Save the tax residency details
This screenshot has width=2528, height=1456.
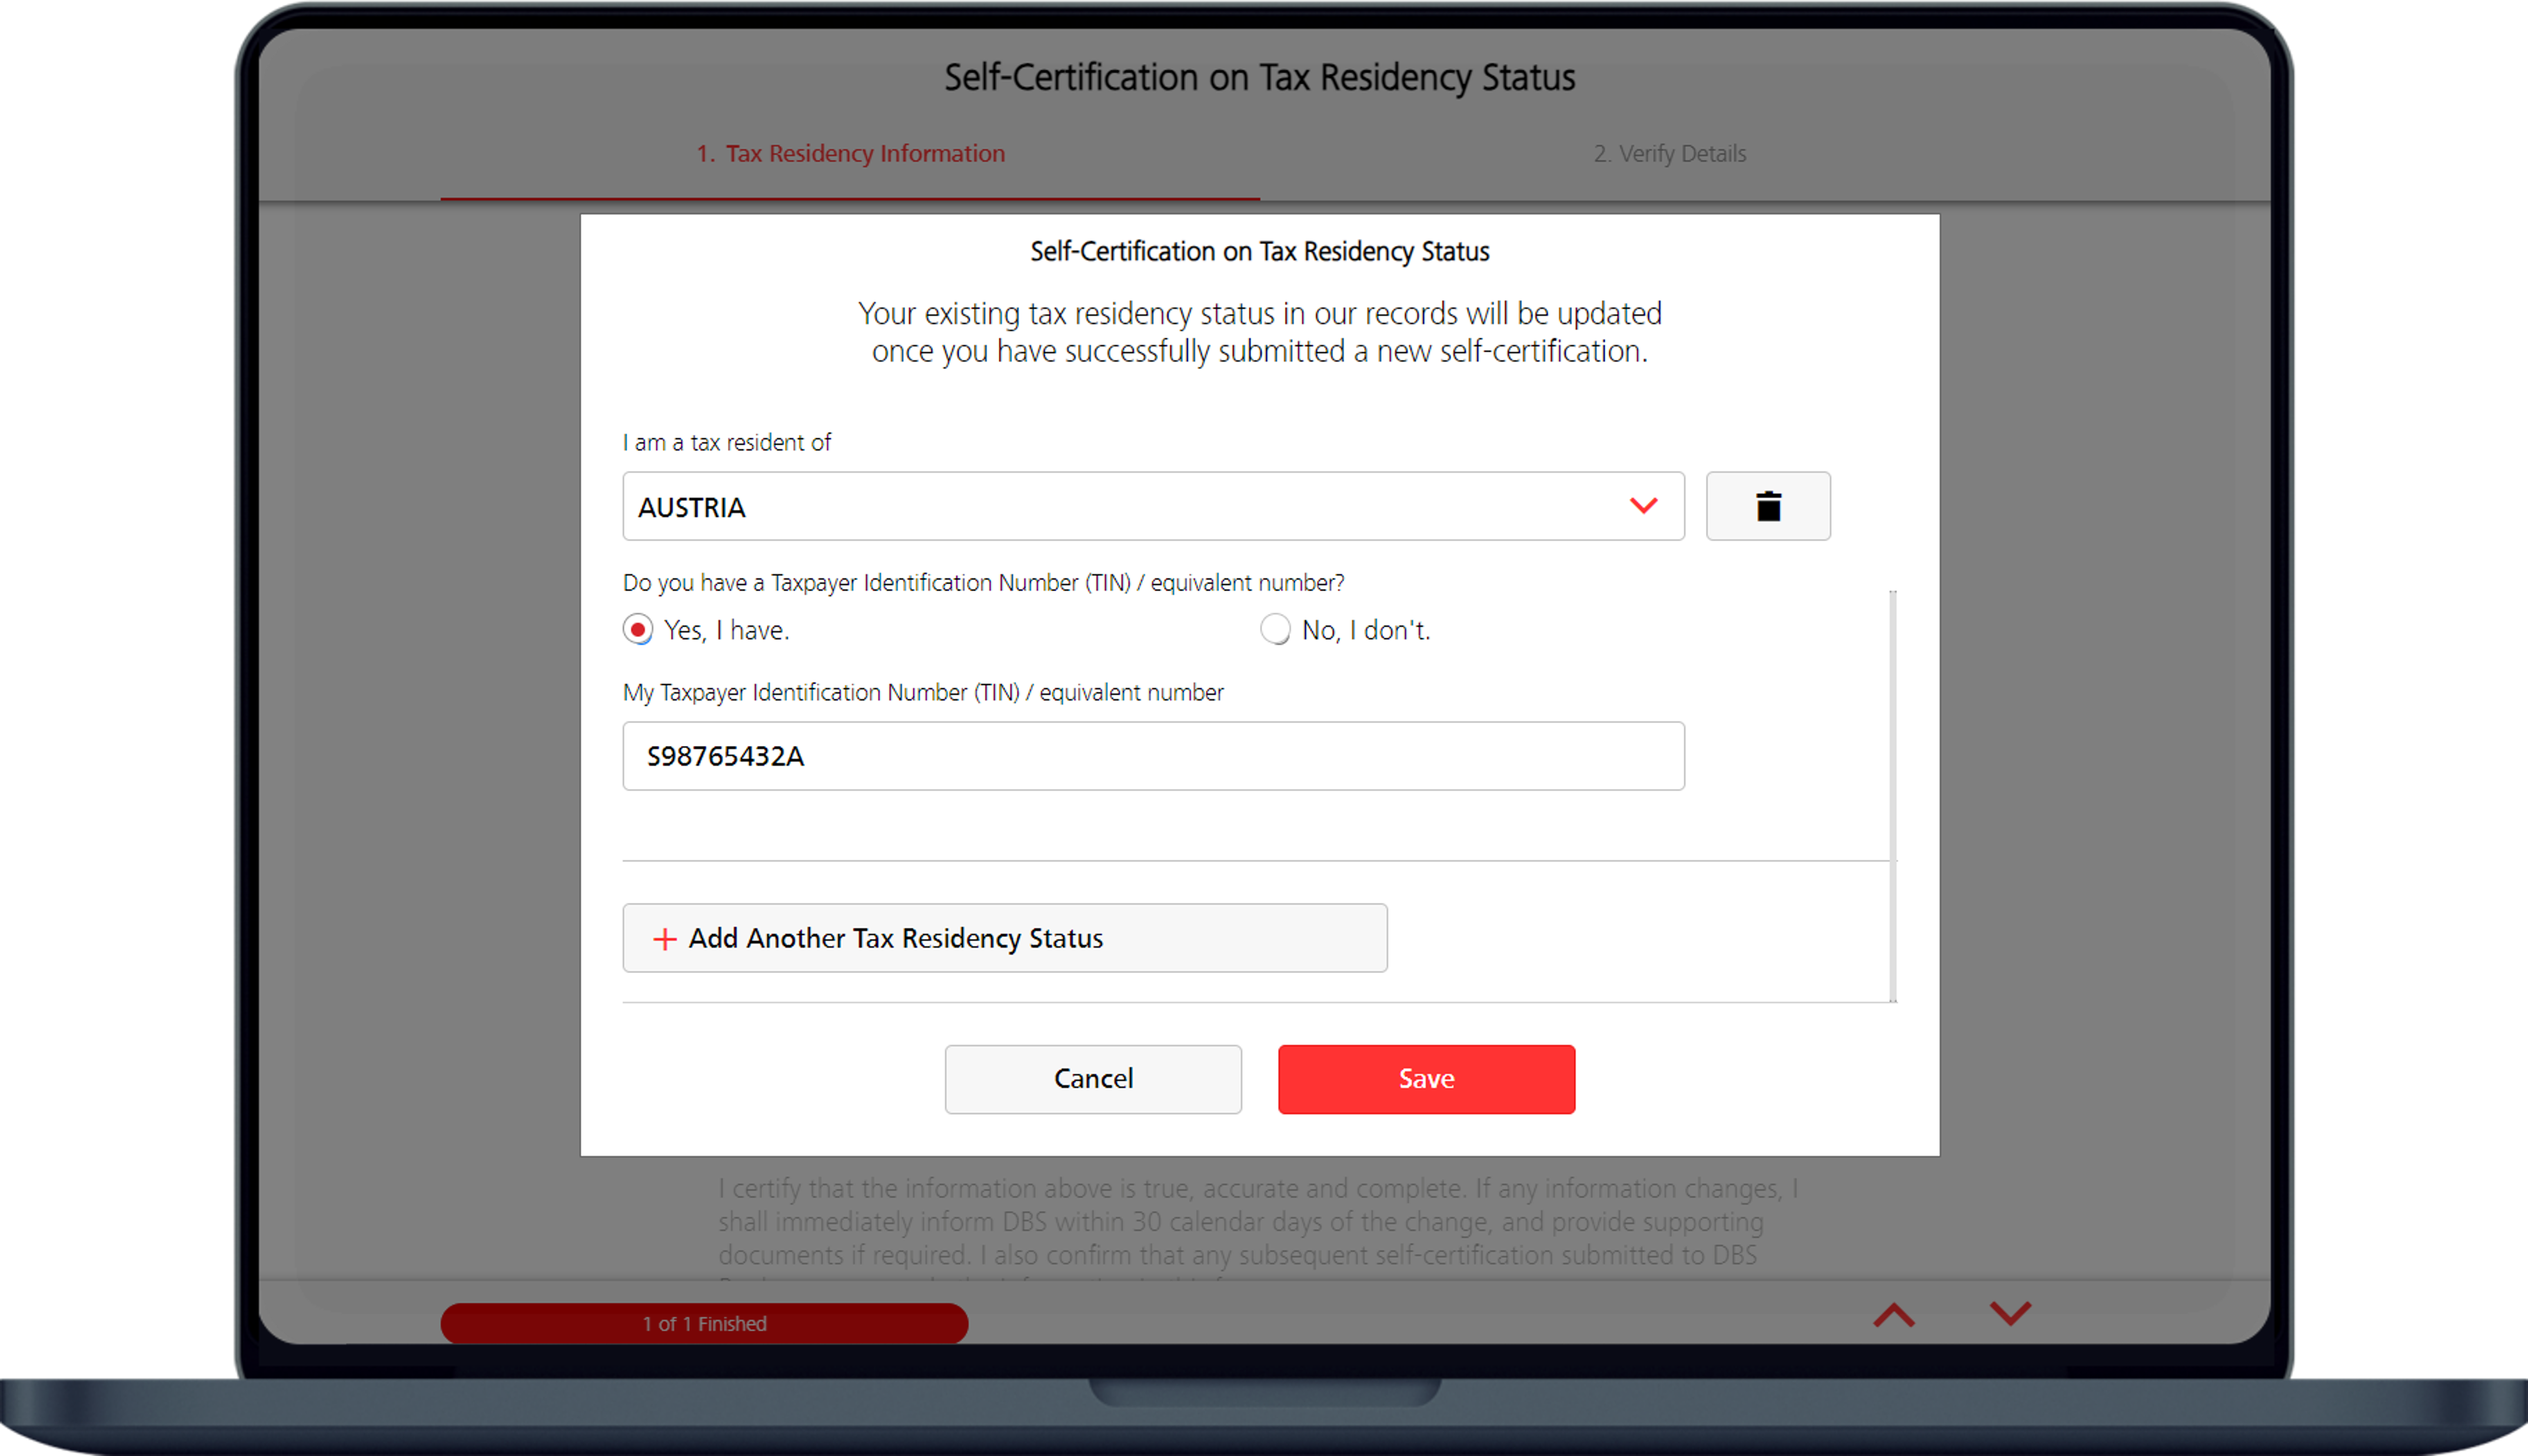click(x=1426, y=1079)
